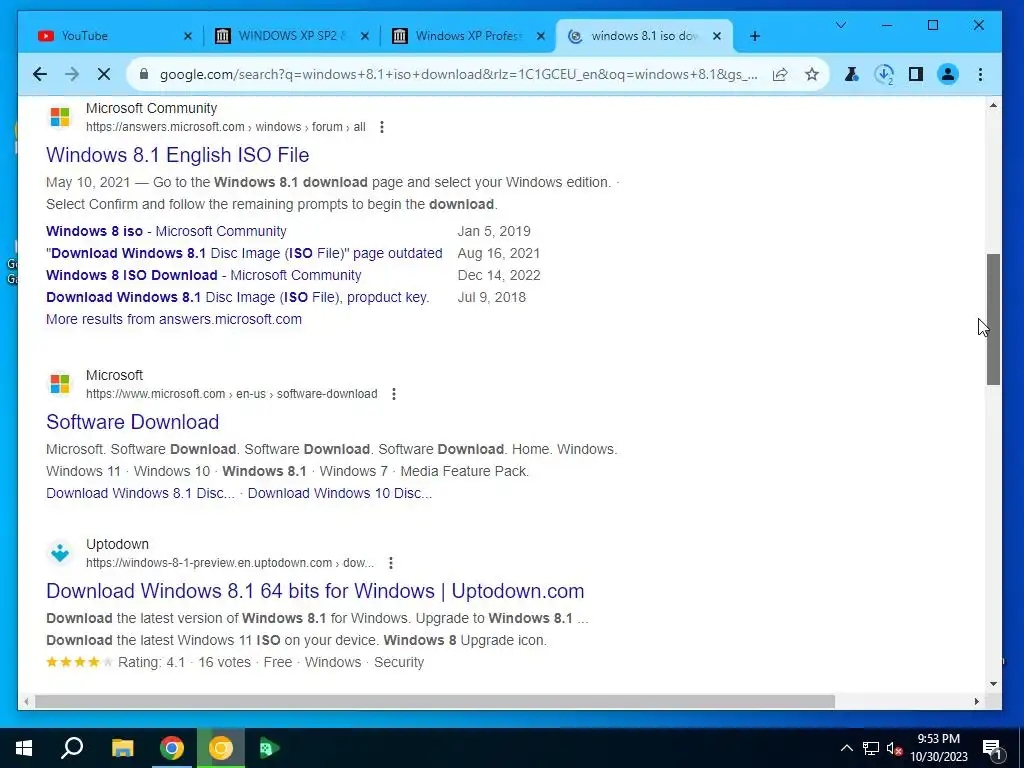Open the notification center icon

click(993, 748)
